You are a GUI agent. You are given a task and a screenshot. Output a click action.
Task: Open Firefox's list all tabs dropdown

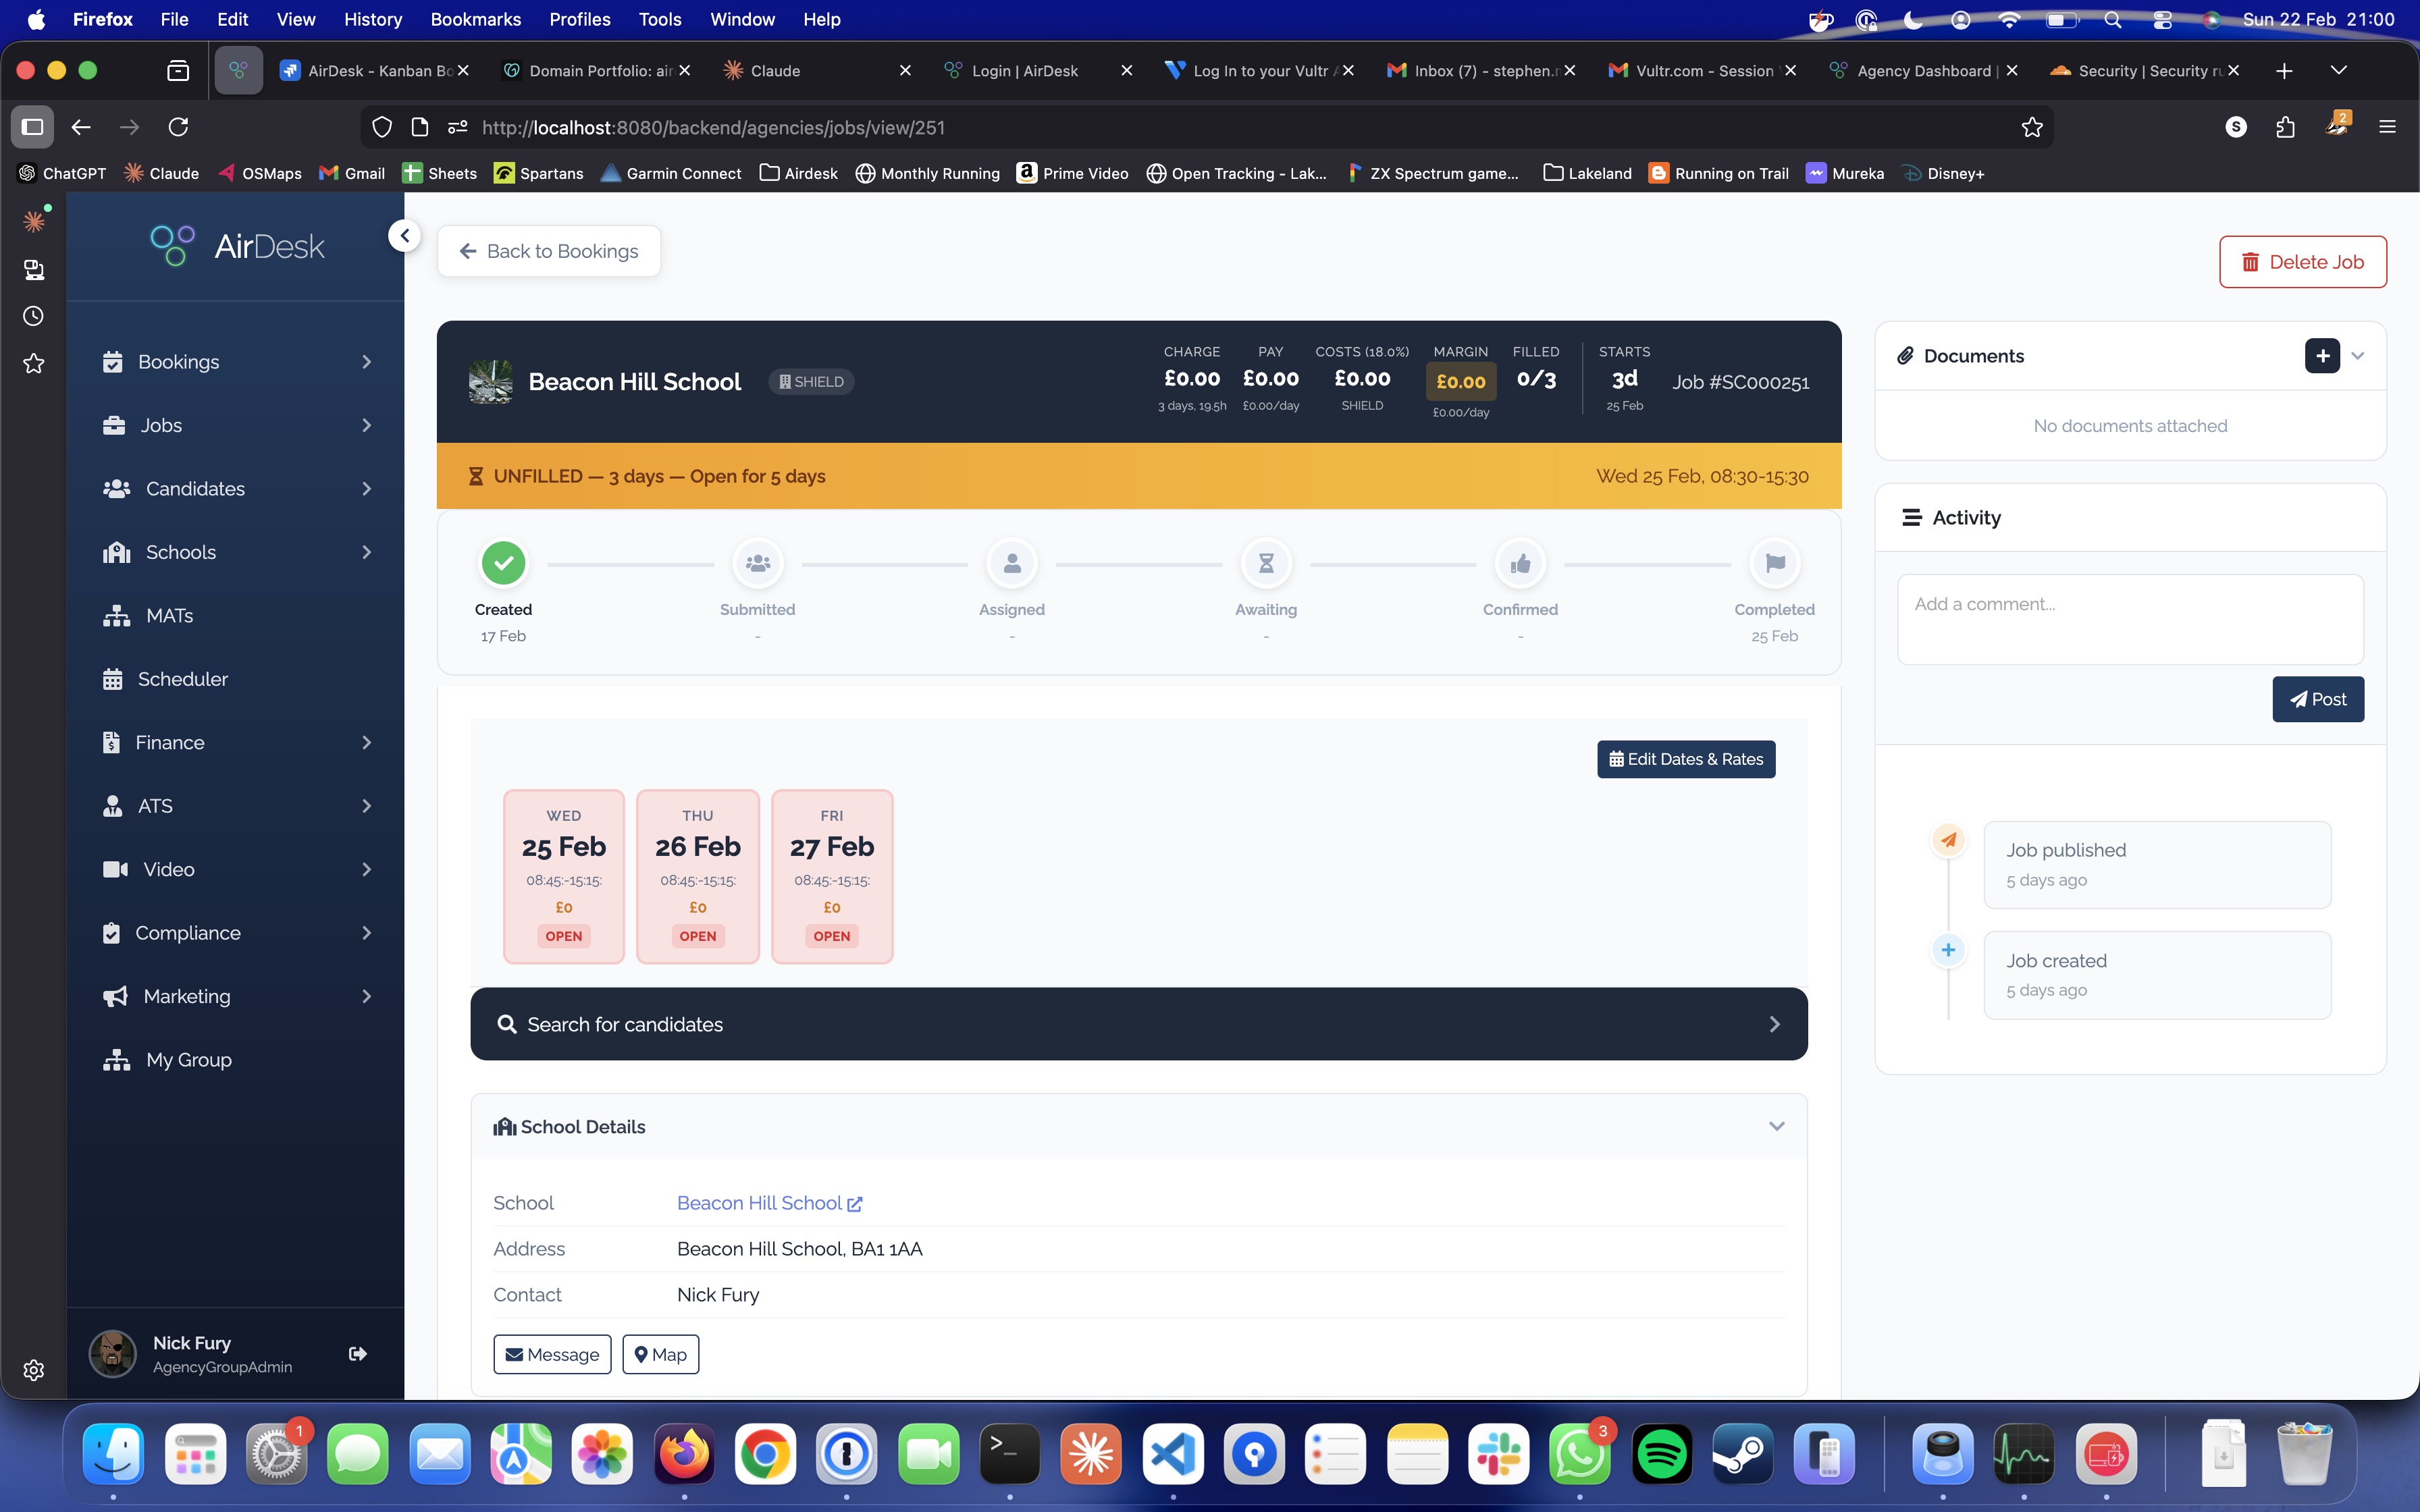click(x=2339, y=70)
